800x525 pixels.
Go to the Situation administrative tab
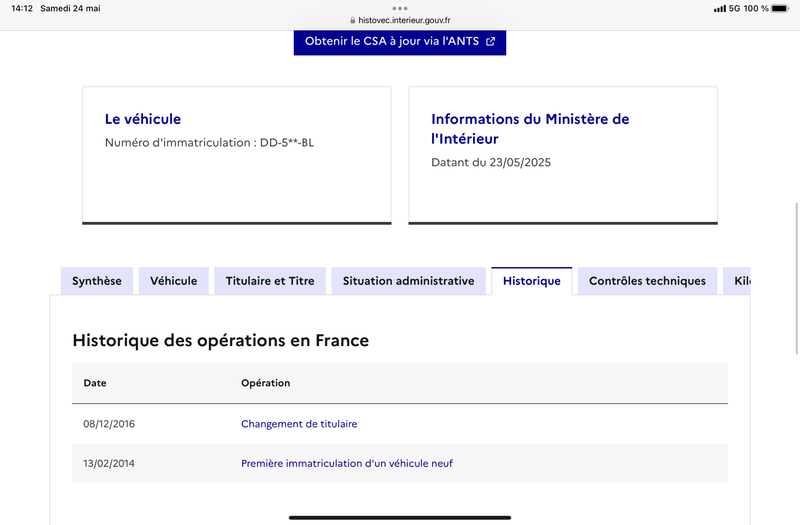409,281
